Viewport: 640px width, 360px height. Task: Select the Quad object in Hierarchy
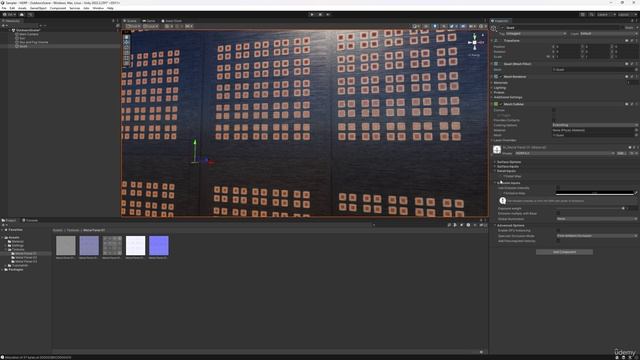tap(23, 46)
